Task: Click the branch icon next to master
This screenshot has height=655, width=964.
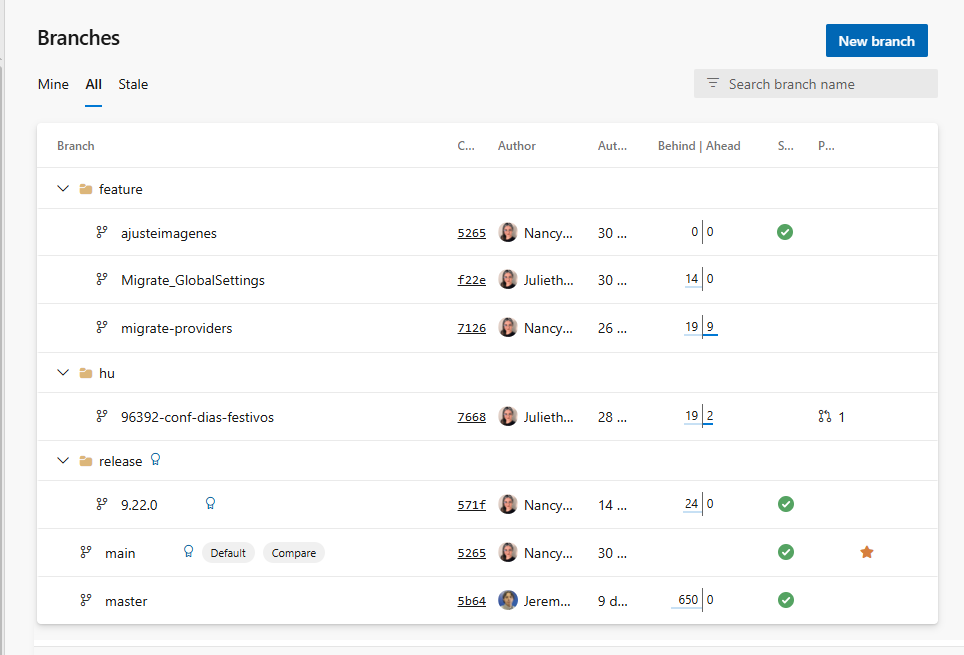Action: point(86,600)
